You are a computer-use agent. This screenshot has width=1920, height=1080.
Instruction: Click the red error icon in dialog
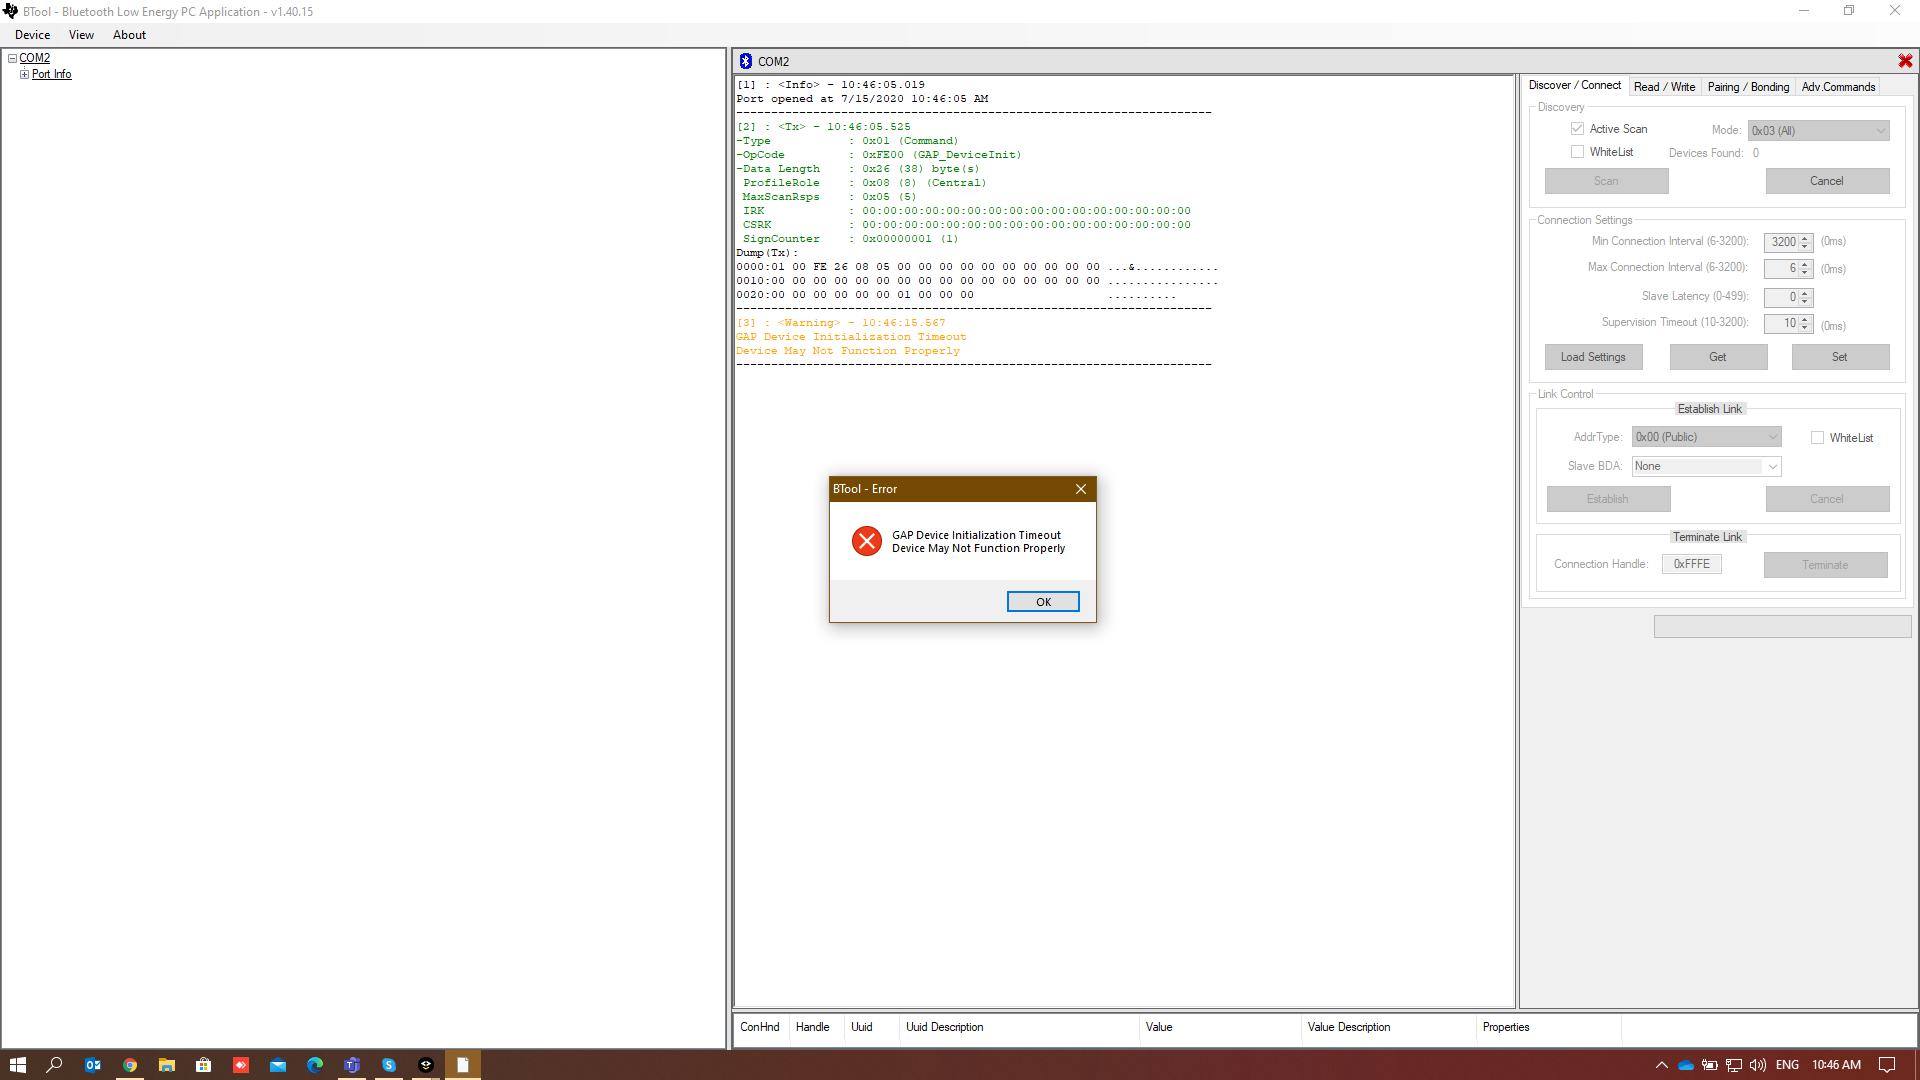click(866, 541)
